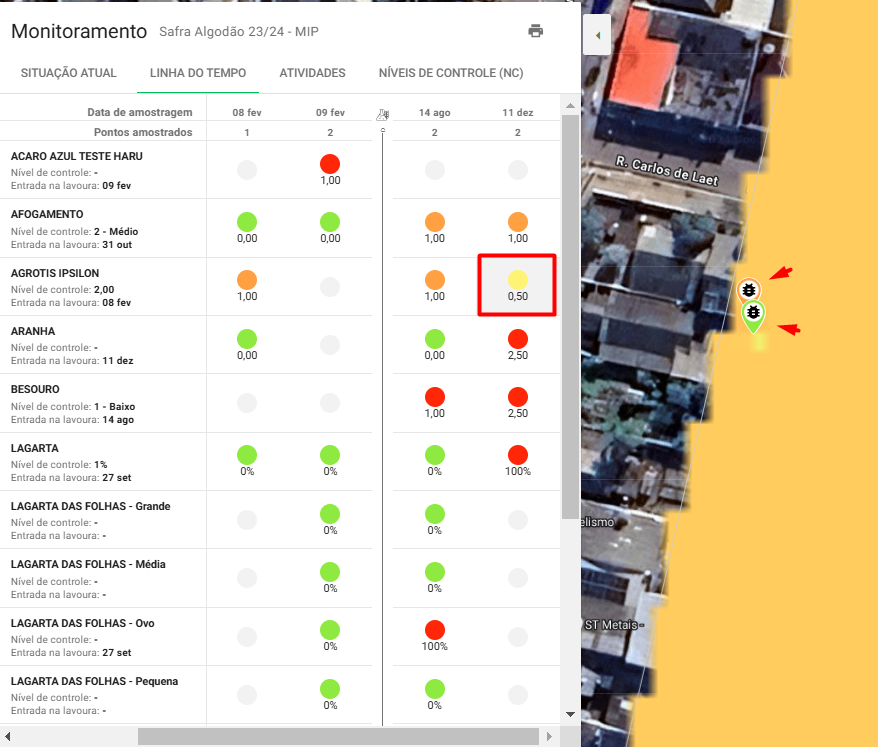Click the 11 dez sampling date column header
The image size is (878, 747).
point(517,113)
